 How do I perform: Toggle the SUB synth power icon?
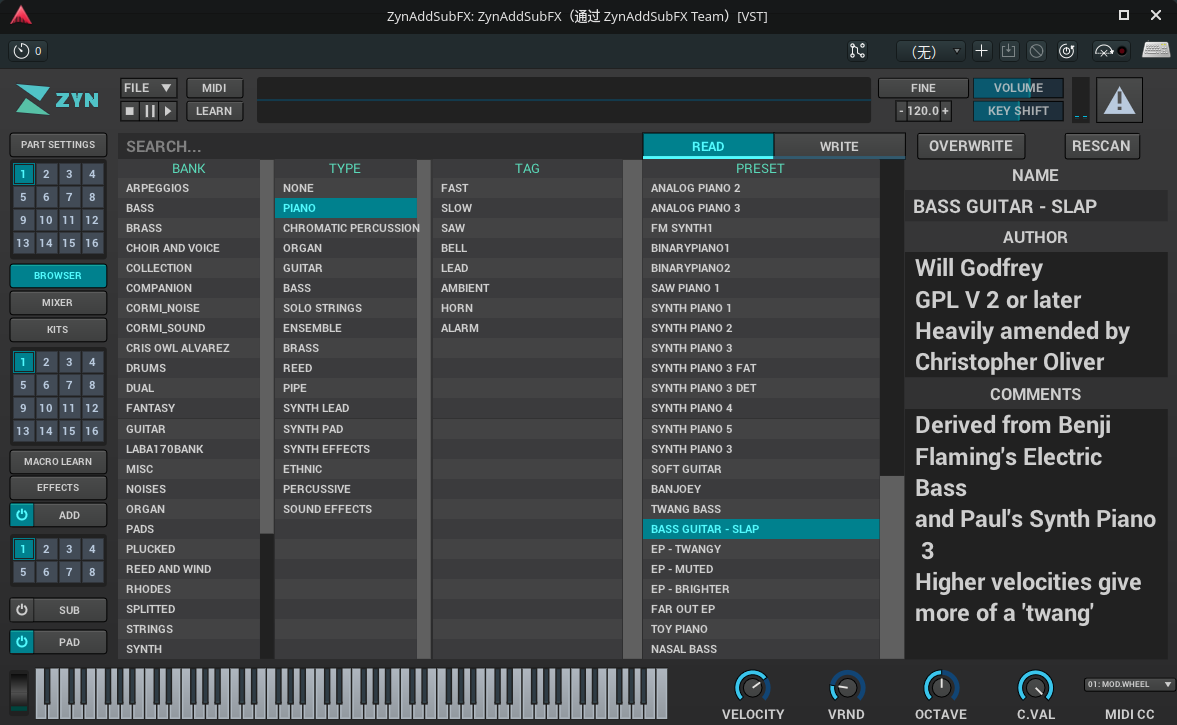(22, 610)
